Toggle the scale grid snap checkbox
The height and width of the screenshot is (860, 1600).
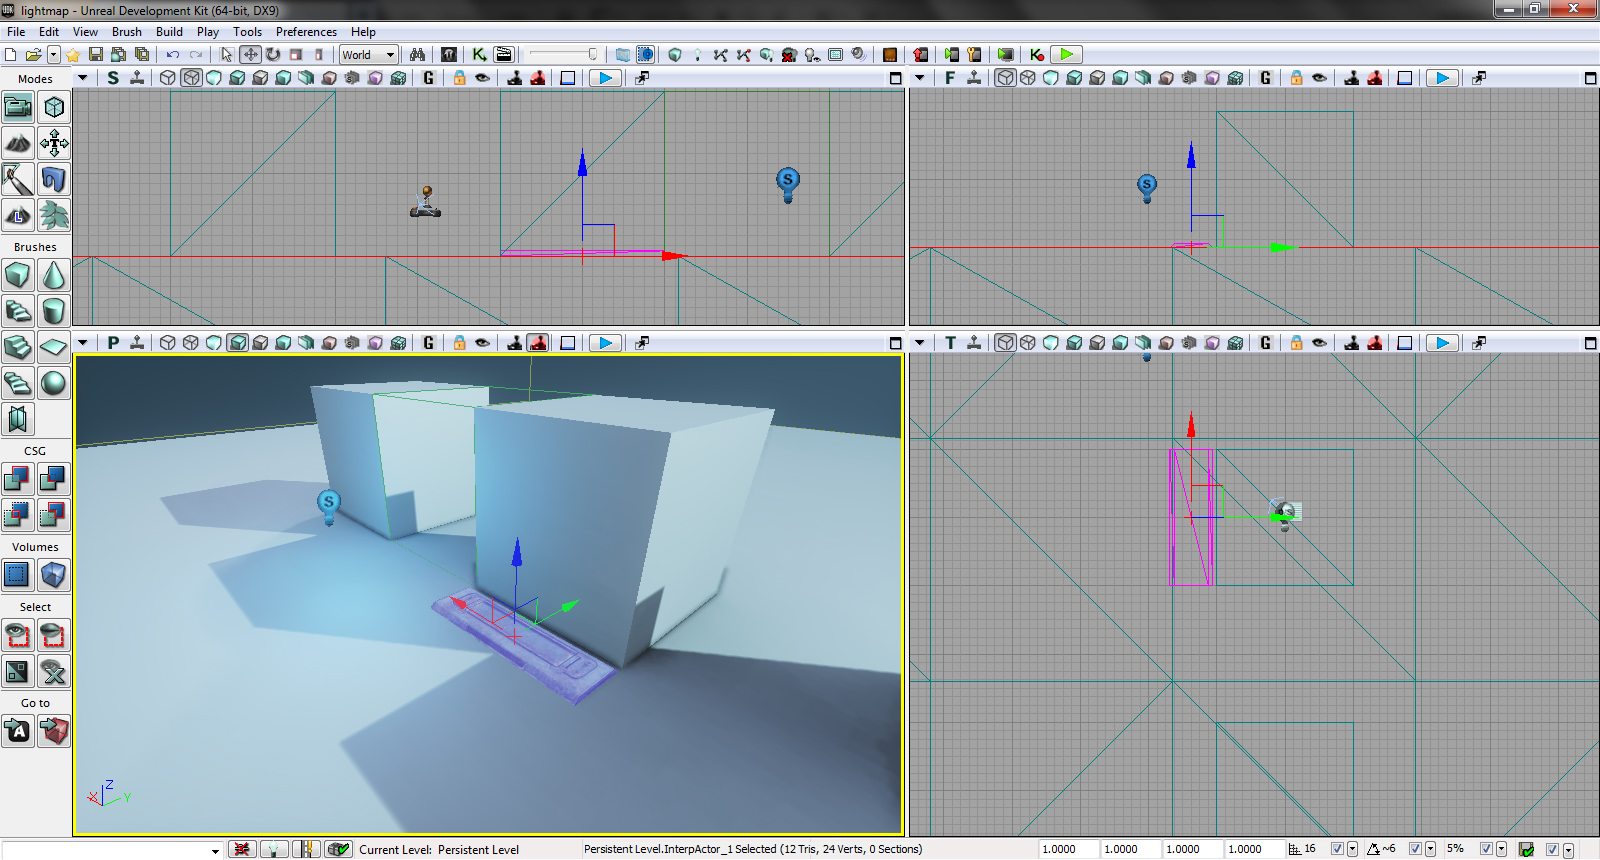click(x=1486, y=849)
